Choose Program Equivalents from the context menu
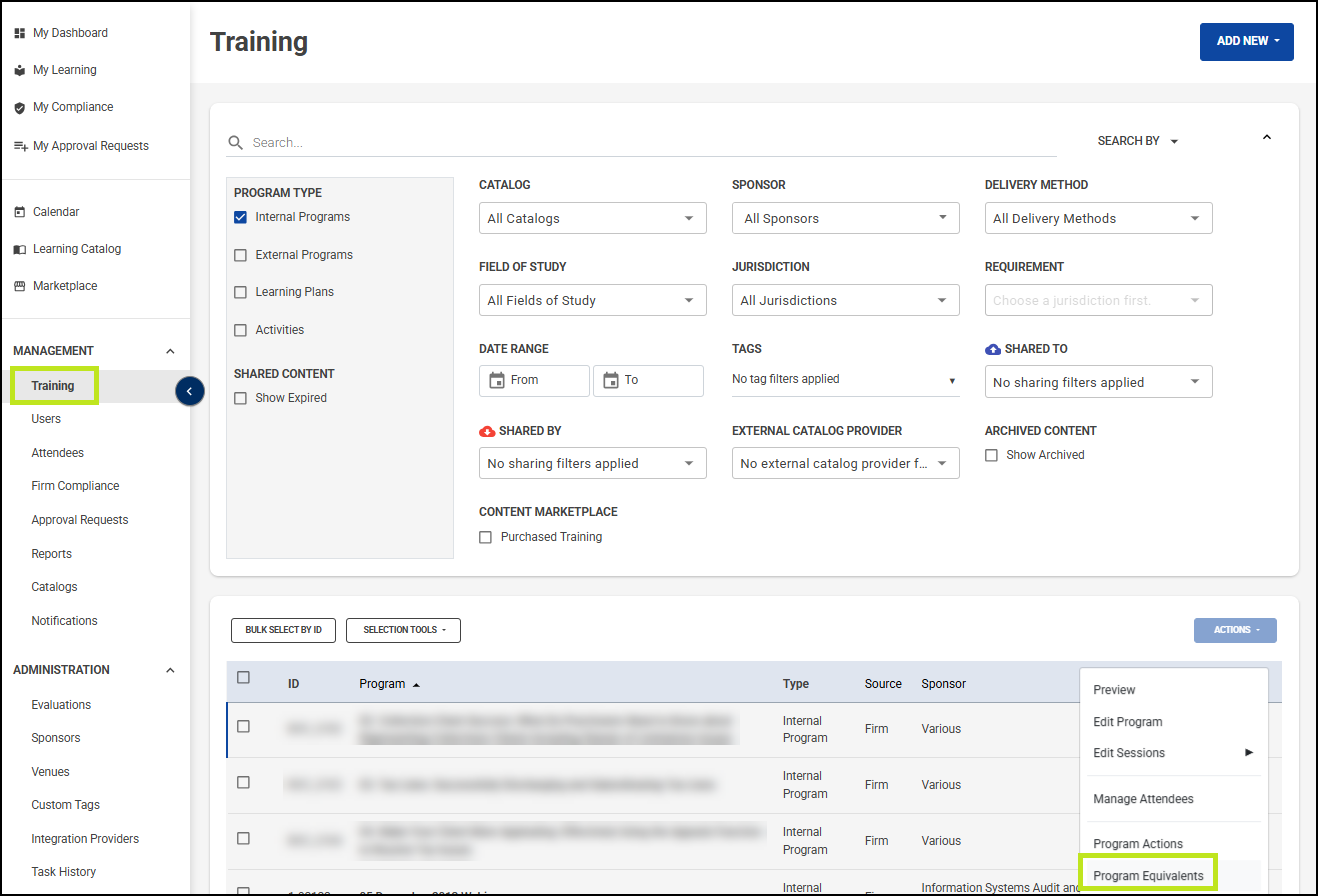1318x896 pixels. click(x=1146, y=876)
